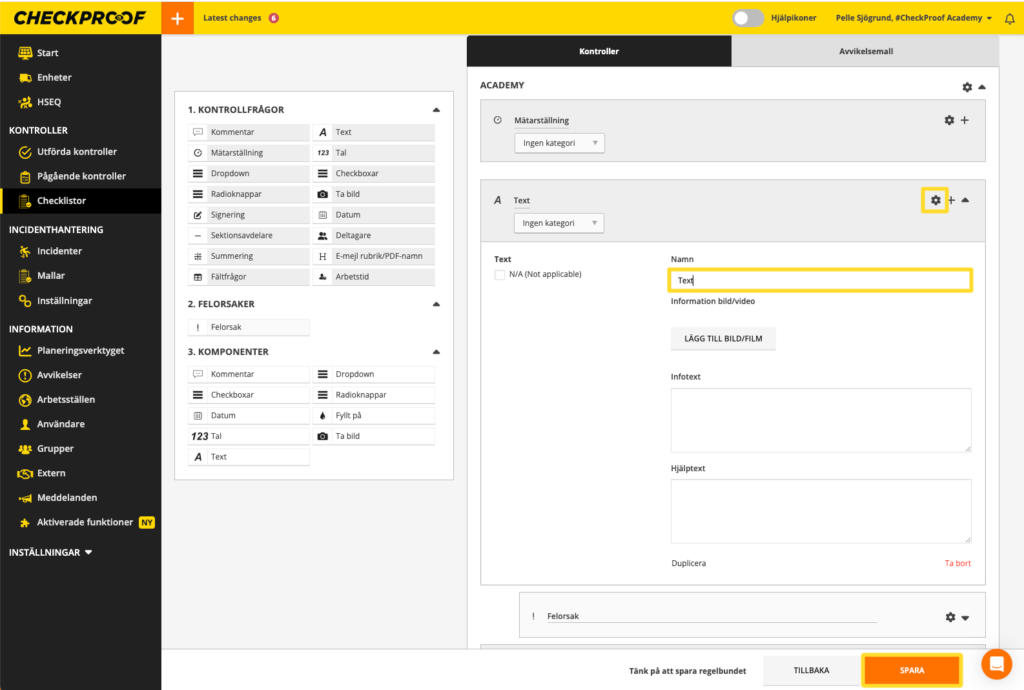
Task: Click gear settings icon on Text question
Action: click(x=935, y=200)
